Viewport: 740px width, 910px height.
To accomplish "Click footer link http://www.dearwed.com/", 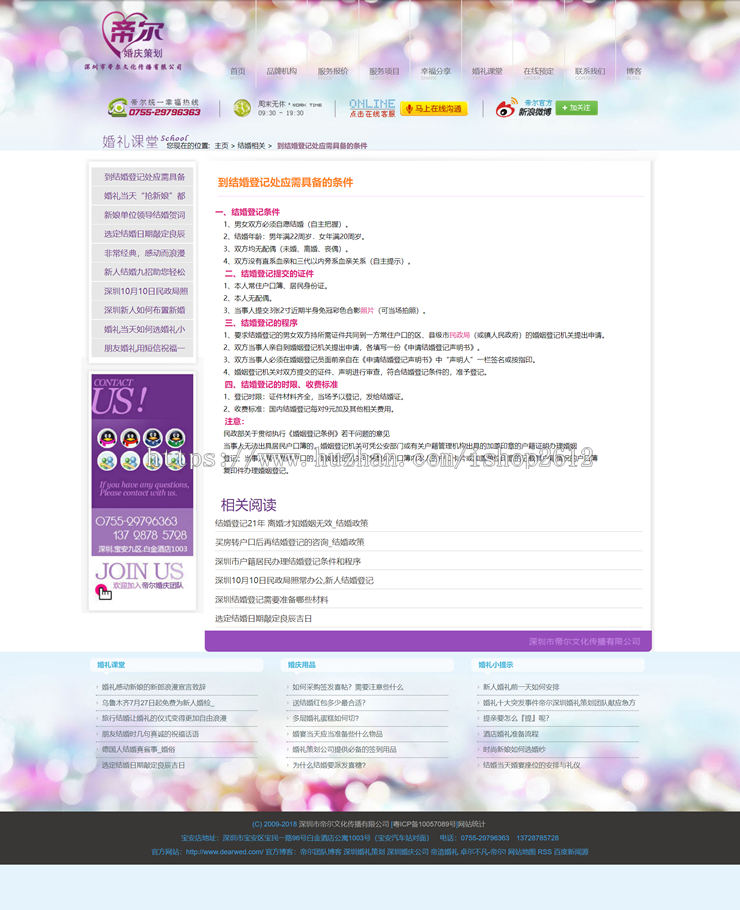I will click(224, 852).
